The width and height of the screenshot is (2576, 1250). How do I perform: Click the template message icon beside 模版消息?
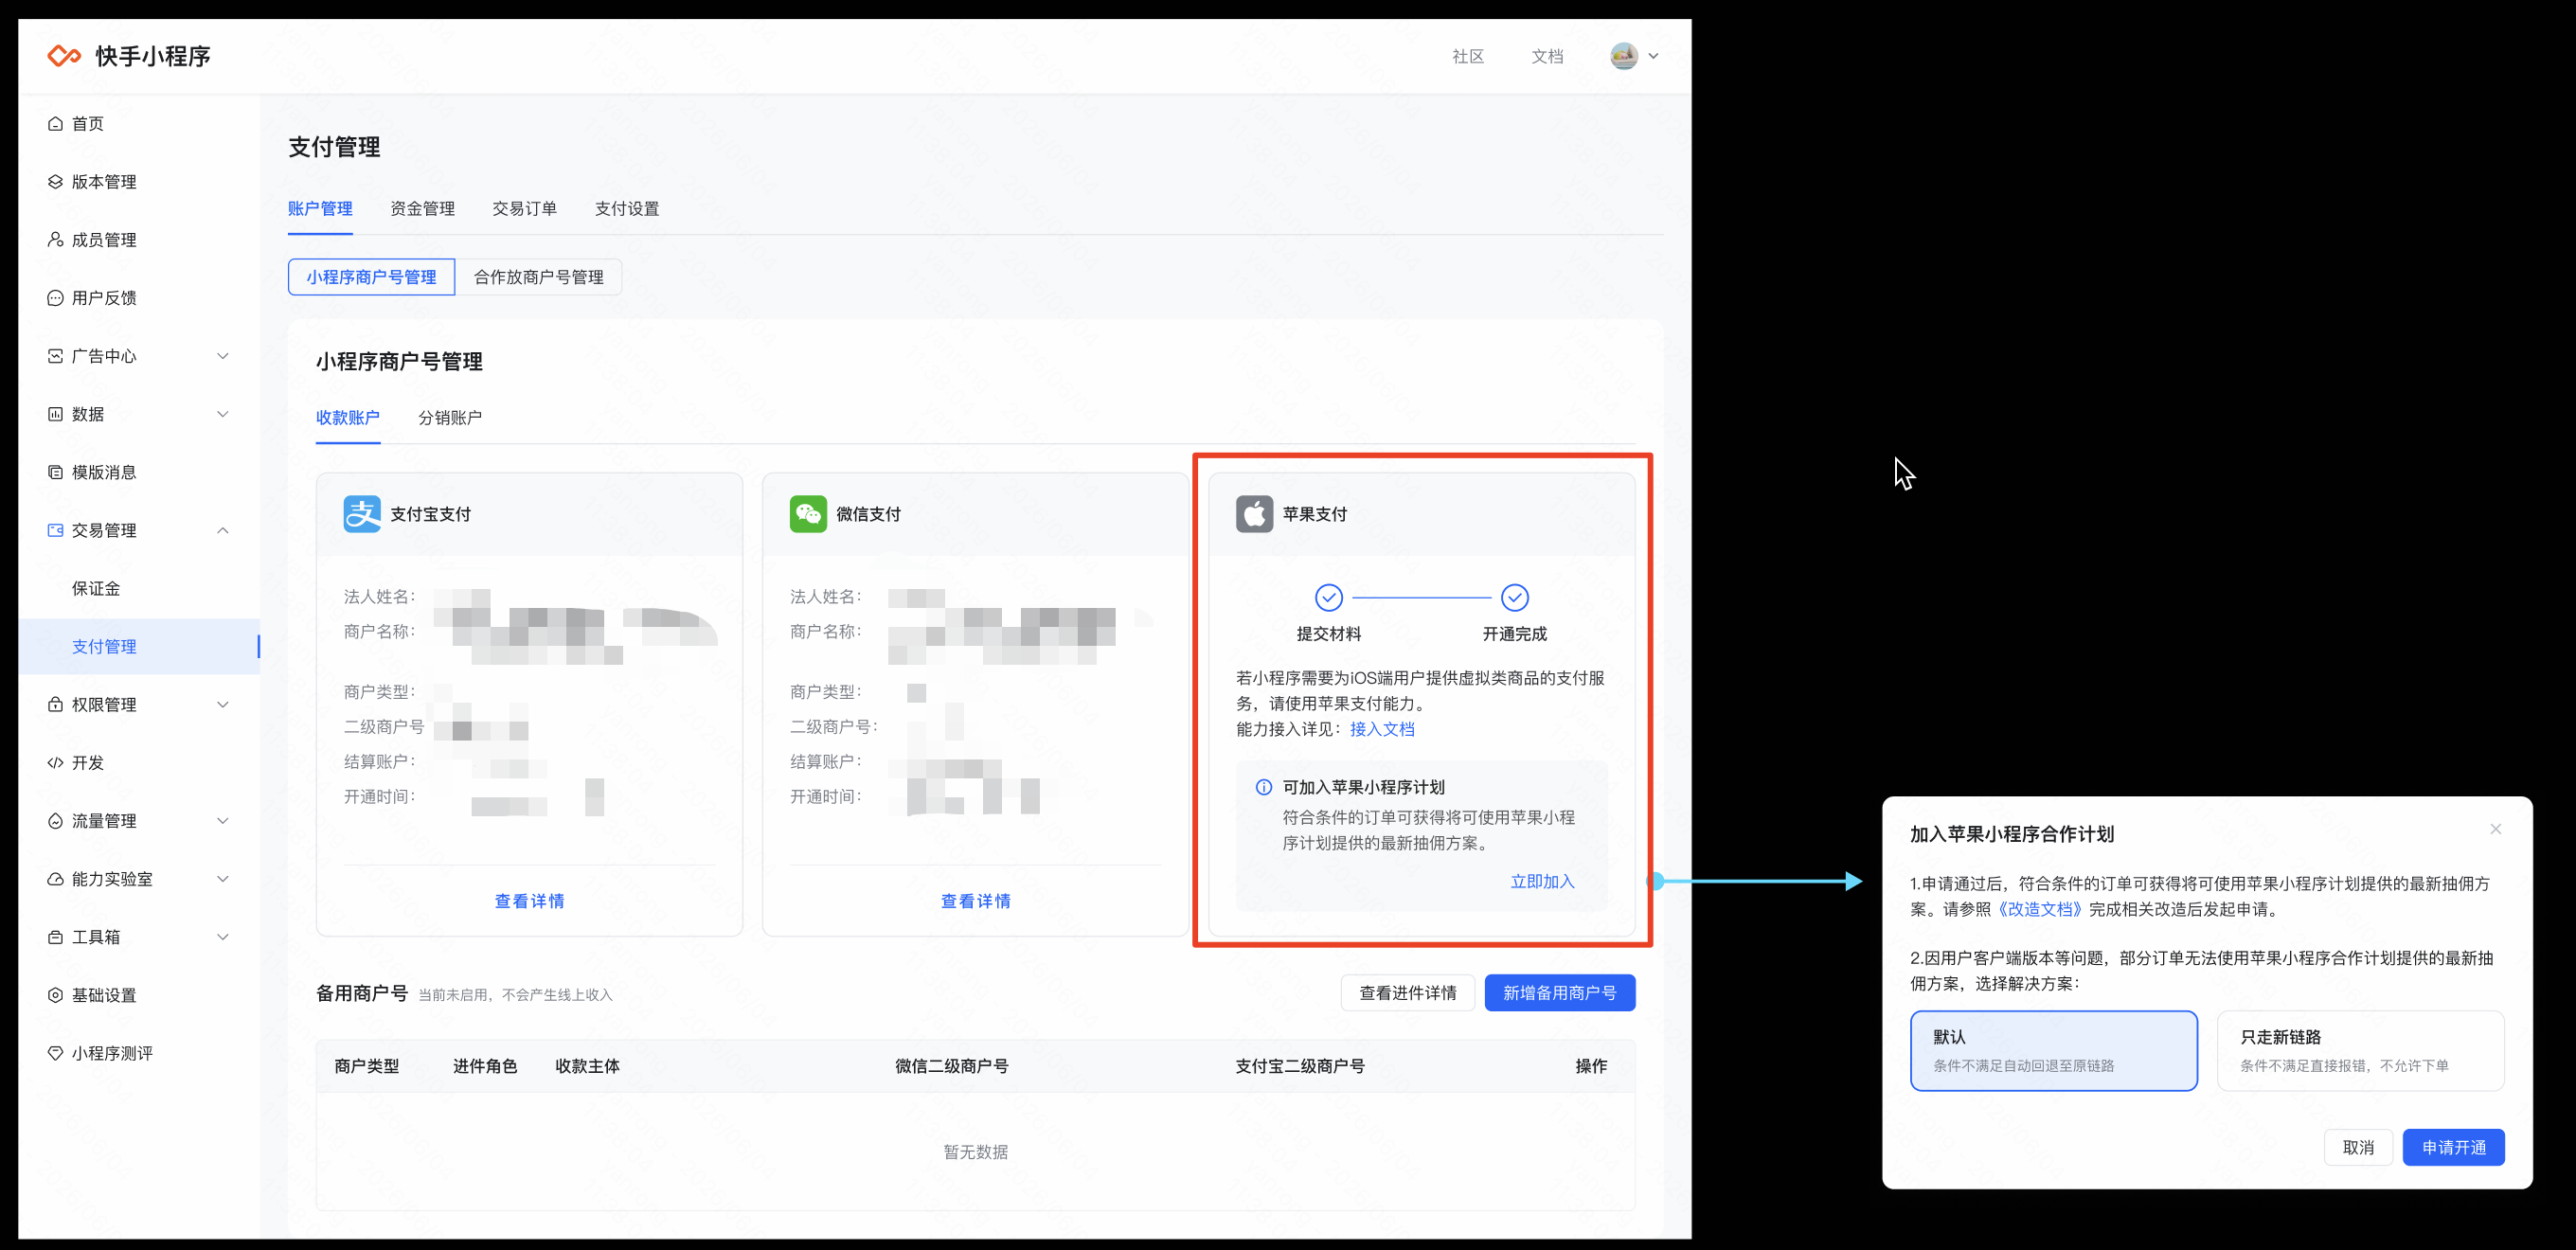point(55,472)
